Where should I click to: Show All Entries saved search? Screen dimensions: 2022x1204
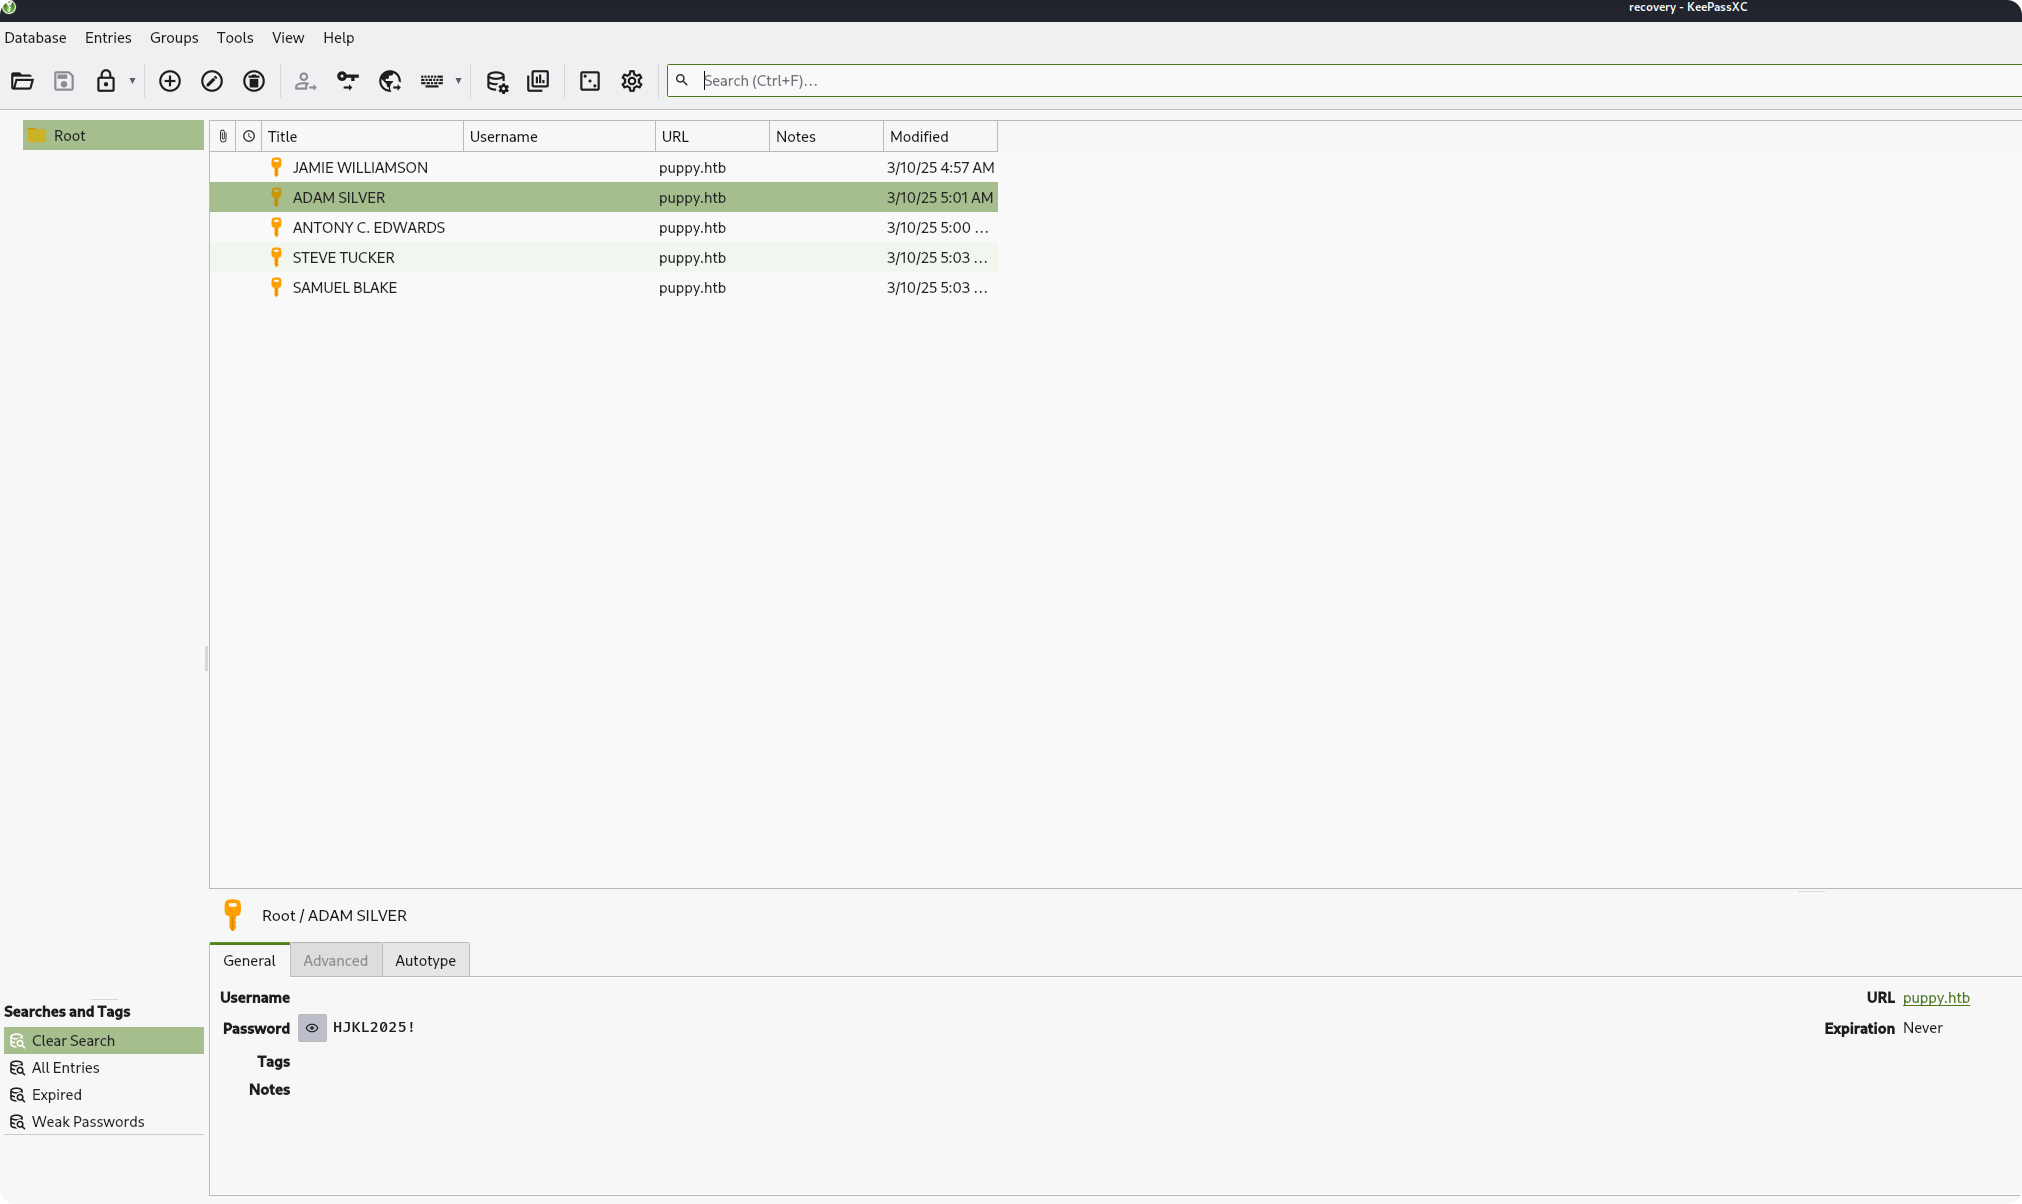(104, 1067)
